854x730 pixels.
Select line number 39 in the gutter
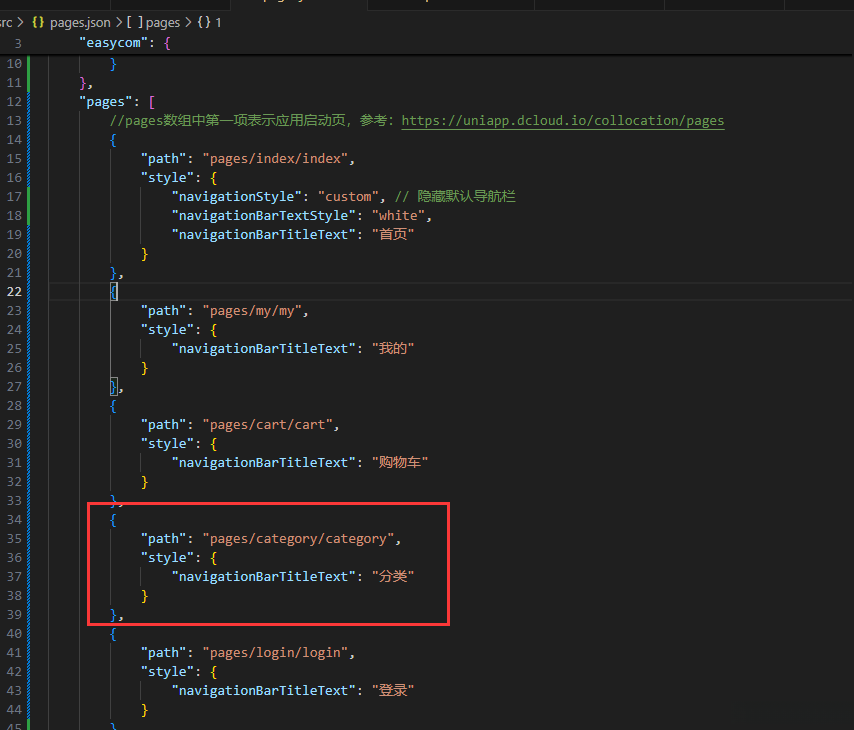pyautogui.click(x=14, y=615)
